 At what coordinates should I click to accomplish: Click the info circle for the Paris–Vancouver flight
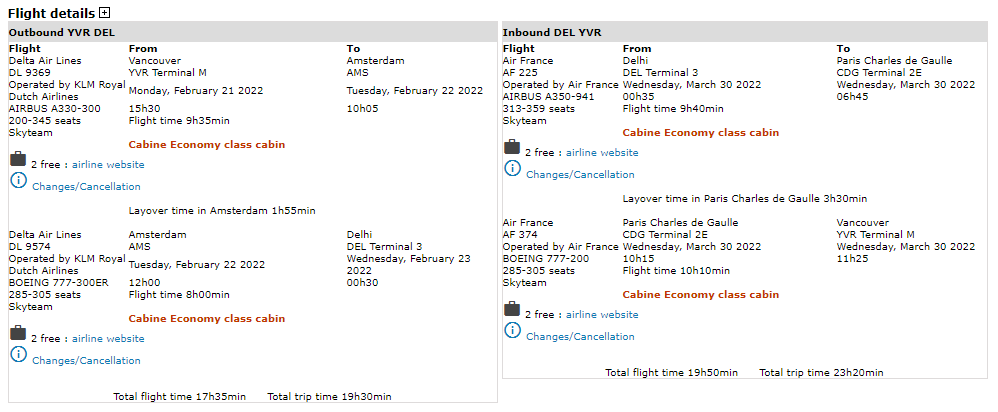click(x=512, y=331)
